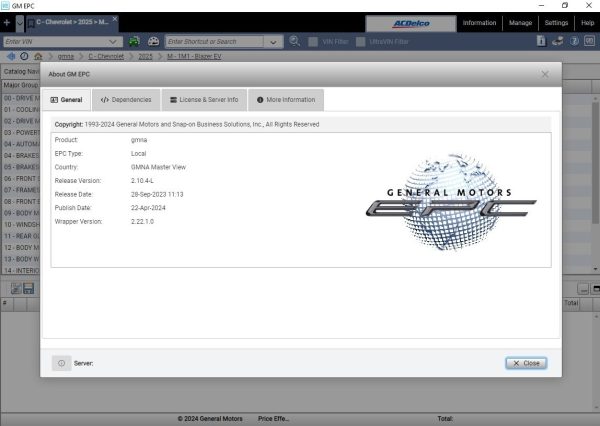Click the ACDelco logo button
The height and width of the screenshot is (426, 600).
point(411,23)
